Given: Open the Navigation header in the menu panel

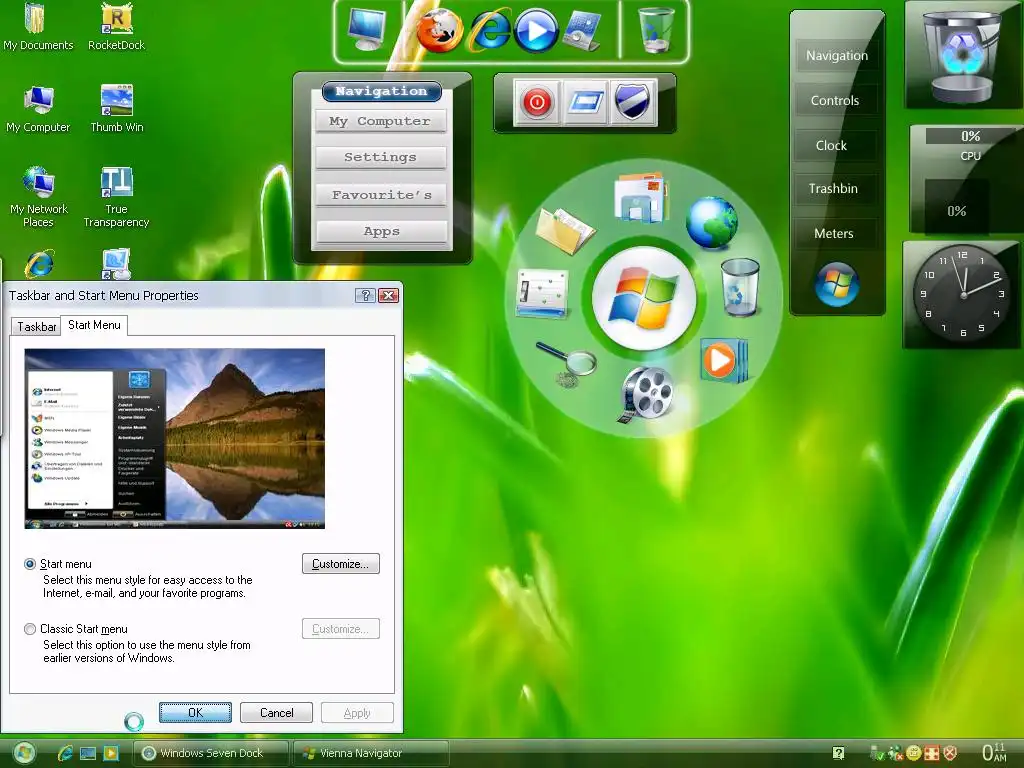Looking at the screenshot, I should coord(381,91).
